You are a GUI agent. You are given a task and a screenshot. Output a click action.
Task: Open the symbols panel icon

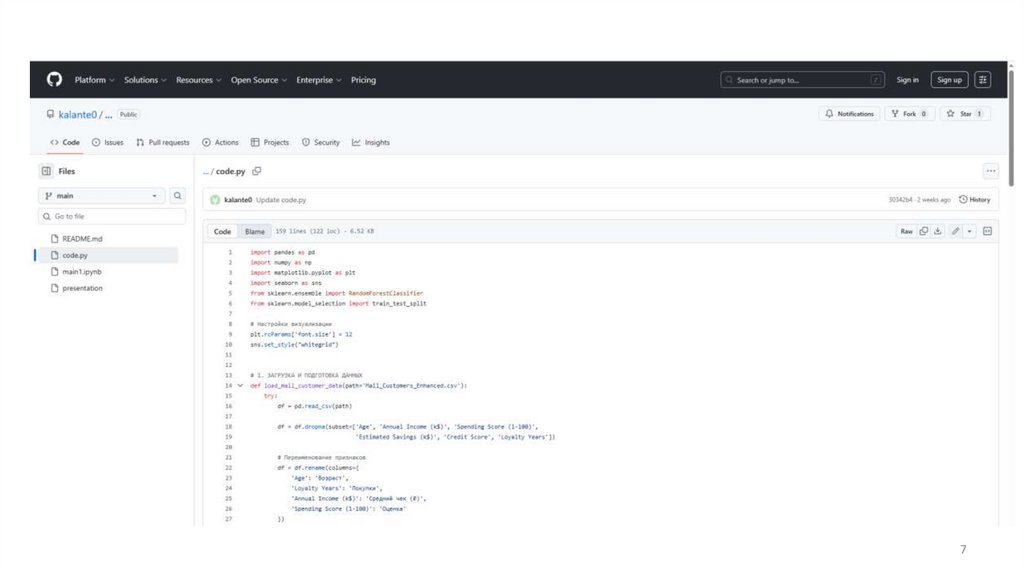pyautogui.click(x=987, y=231)
